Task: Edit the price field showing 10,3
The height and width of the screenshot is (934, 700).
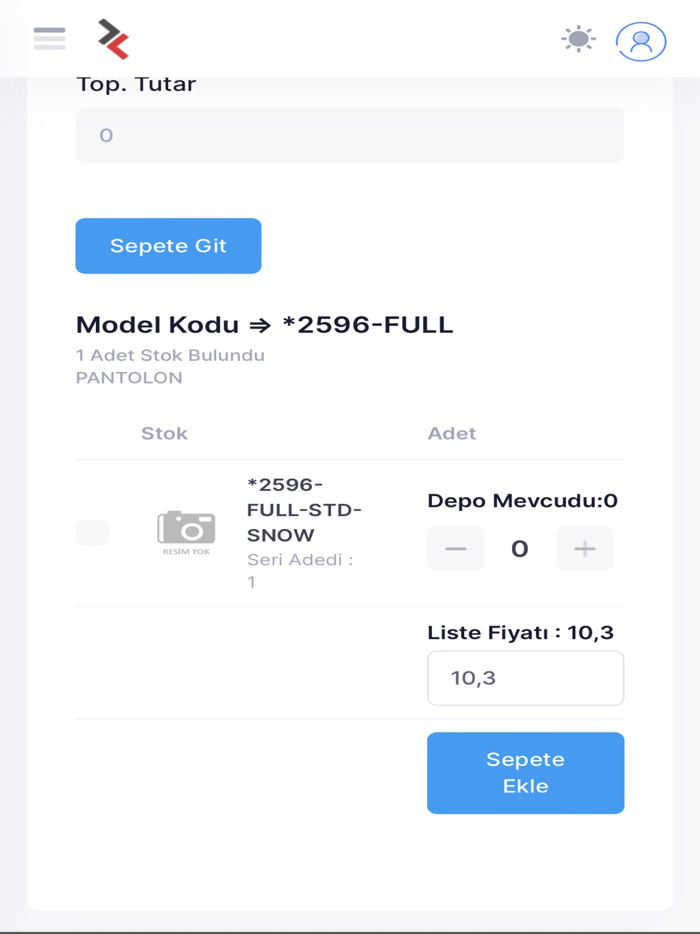Action: [x=525, y=678]
